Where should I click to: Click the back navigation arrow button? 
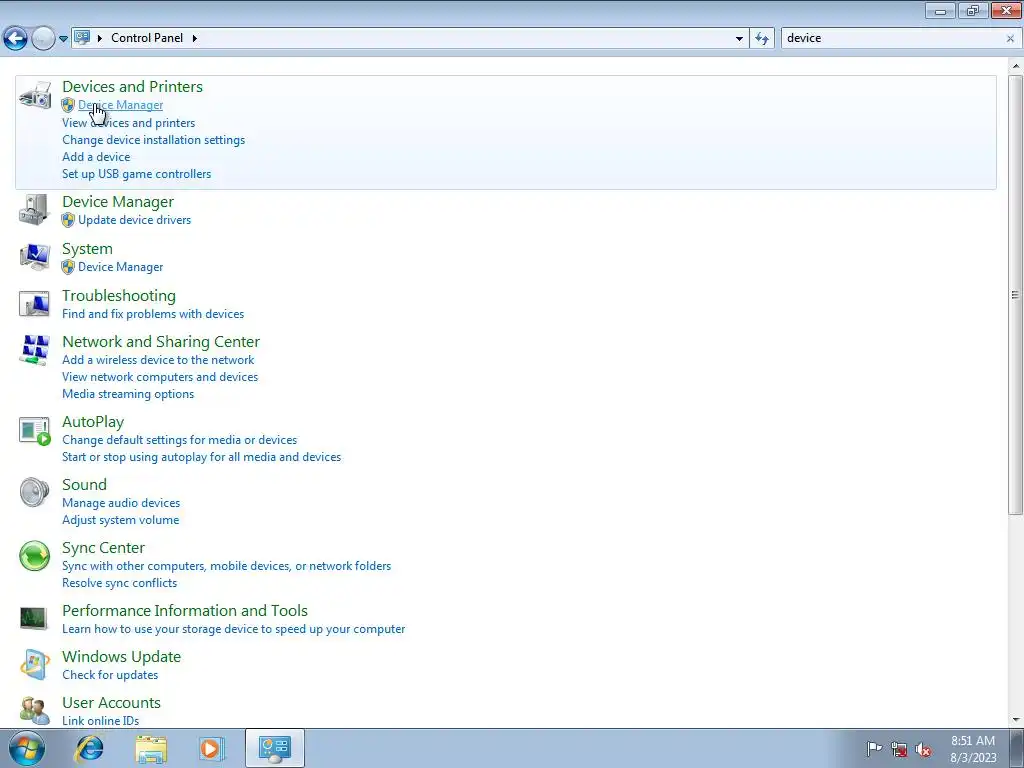[x=16, y=39]
